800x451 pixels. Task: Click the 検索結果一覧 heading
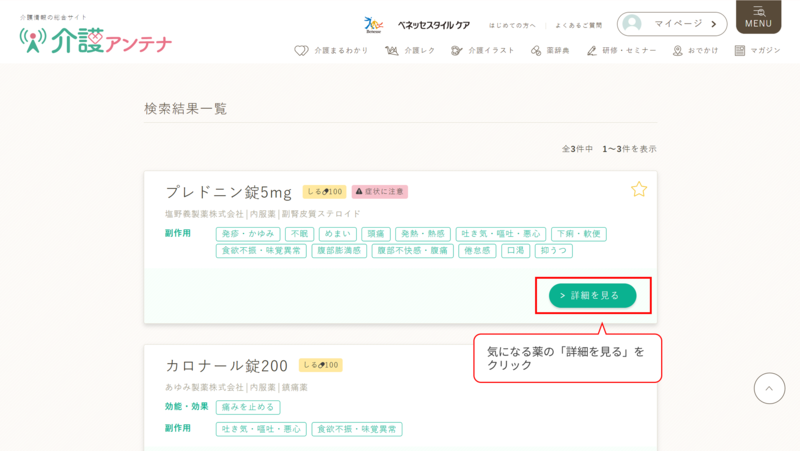[186, 109]
